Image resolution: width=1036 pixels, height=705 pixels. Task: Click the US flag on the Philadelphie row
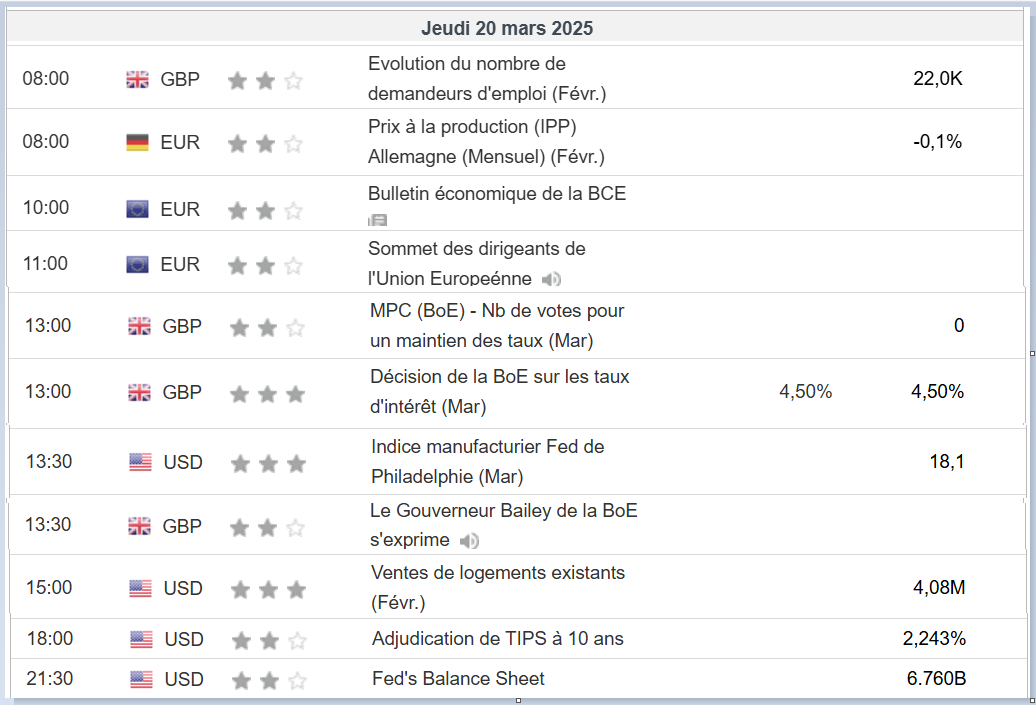[x=140, y=462]
